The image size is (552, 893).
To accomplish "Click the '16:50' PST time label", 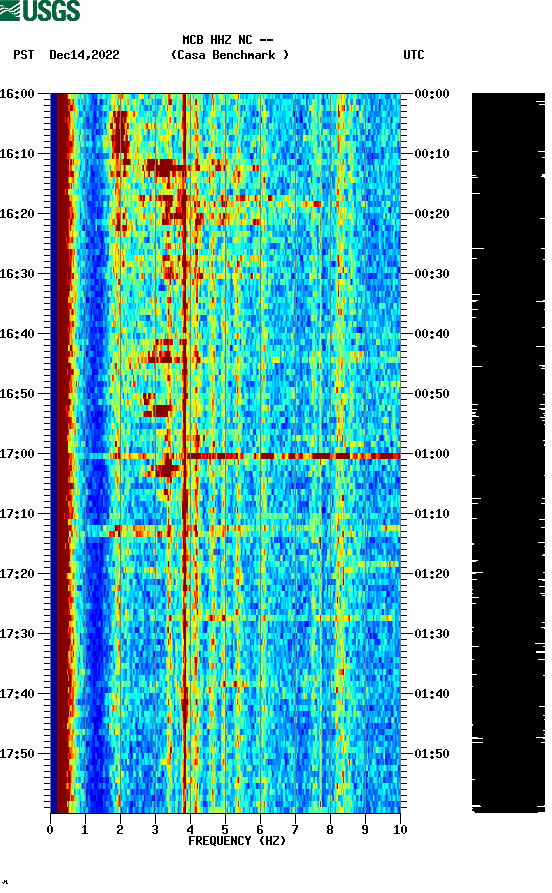I will pyautogui.click(x=17, y=394).
